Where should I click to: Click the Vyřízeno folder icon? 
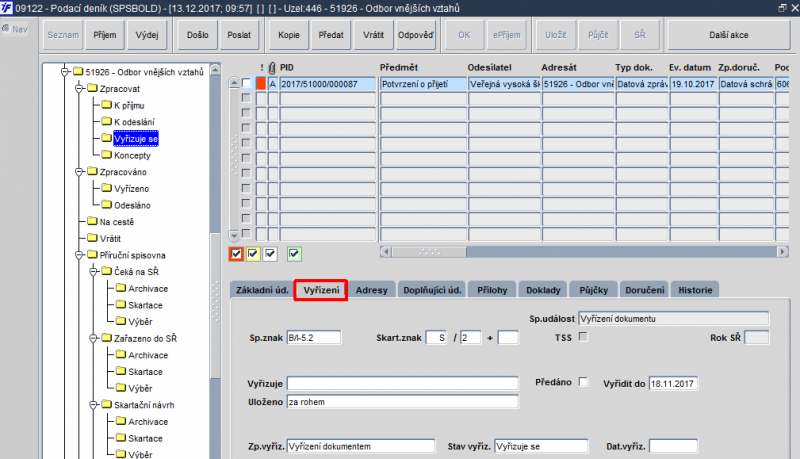[x=107, y=188]
